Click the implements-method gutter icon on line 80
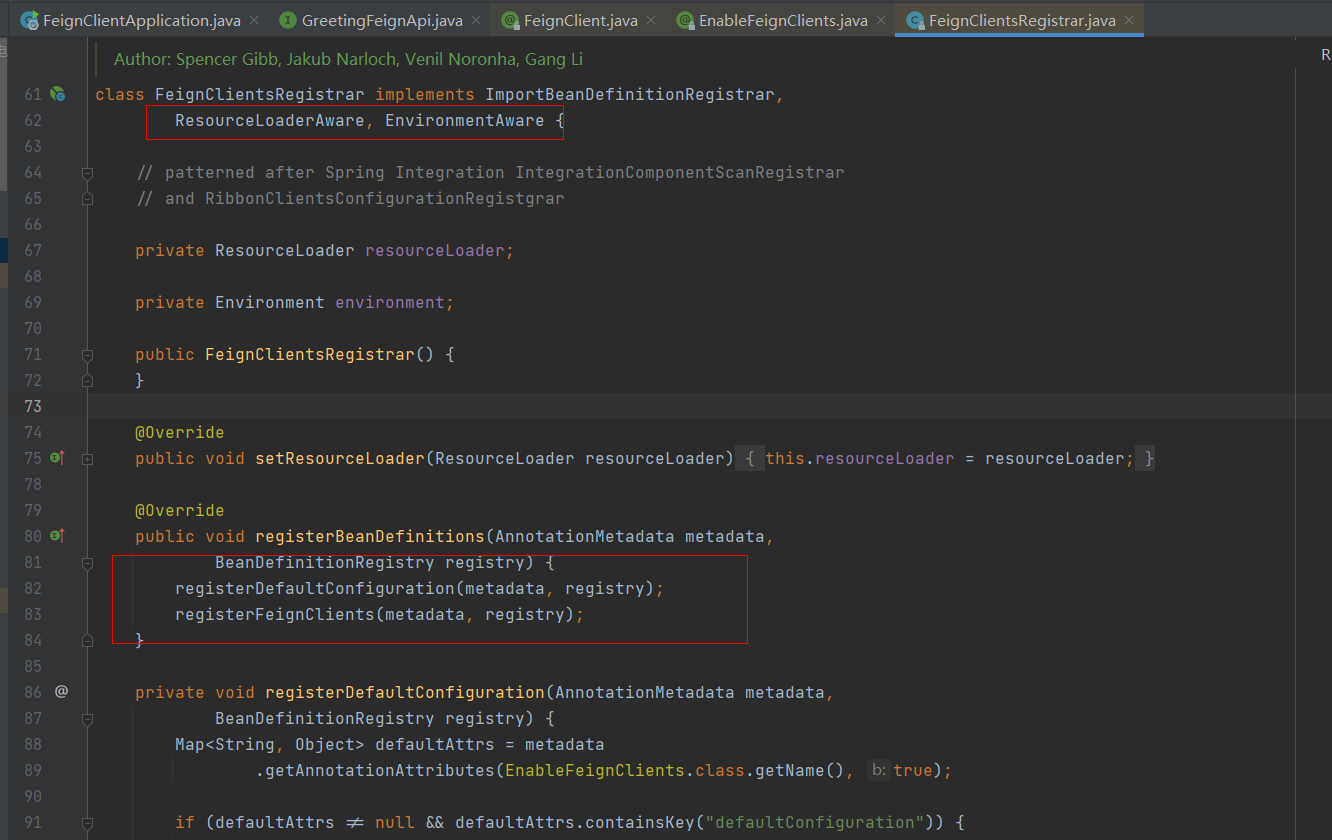Screen dimensions: 1332x840 point(58,536)
